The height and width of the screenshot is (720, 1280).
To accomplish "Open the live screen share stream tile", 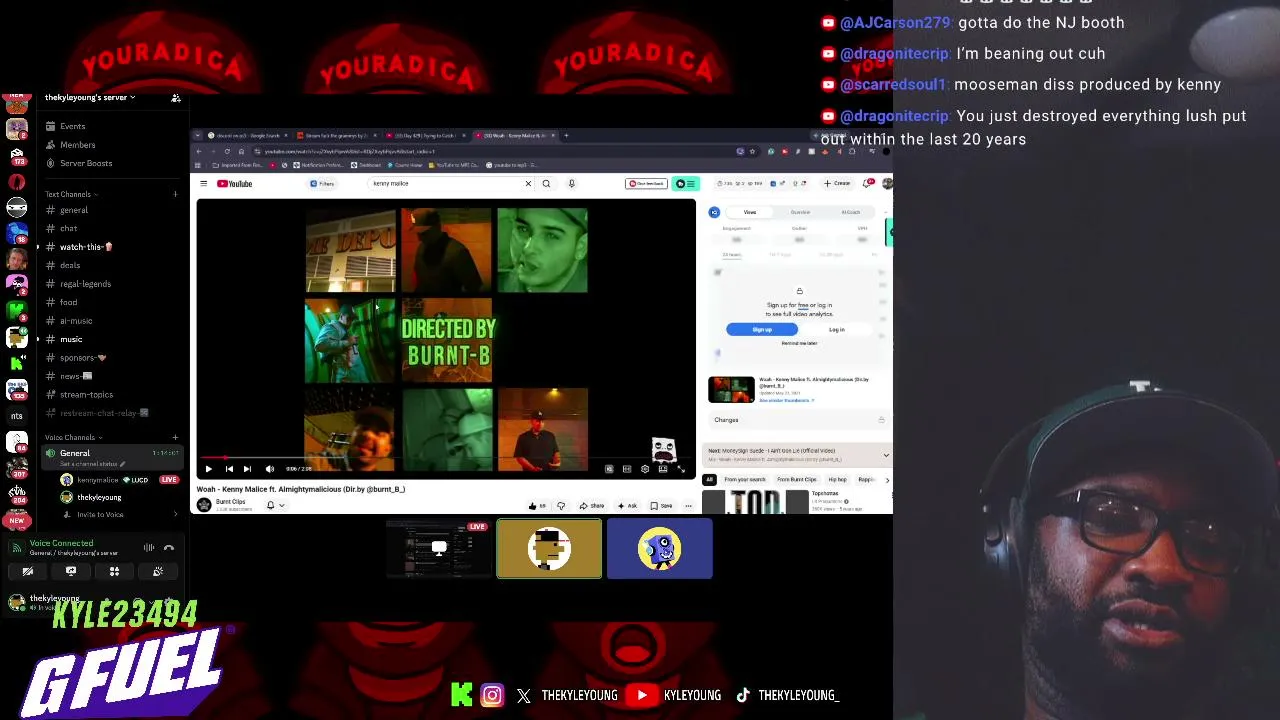I will tap(439, 549).
